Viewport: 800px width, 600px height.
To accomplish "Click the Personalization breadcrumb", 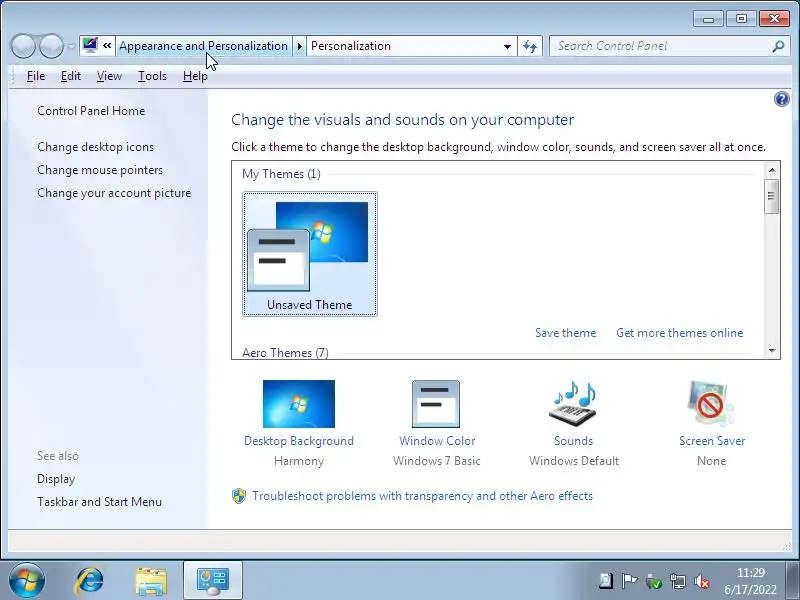I will point(351,46).
